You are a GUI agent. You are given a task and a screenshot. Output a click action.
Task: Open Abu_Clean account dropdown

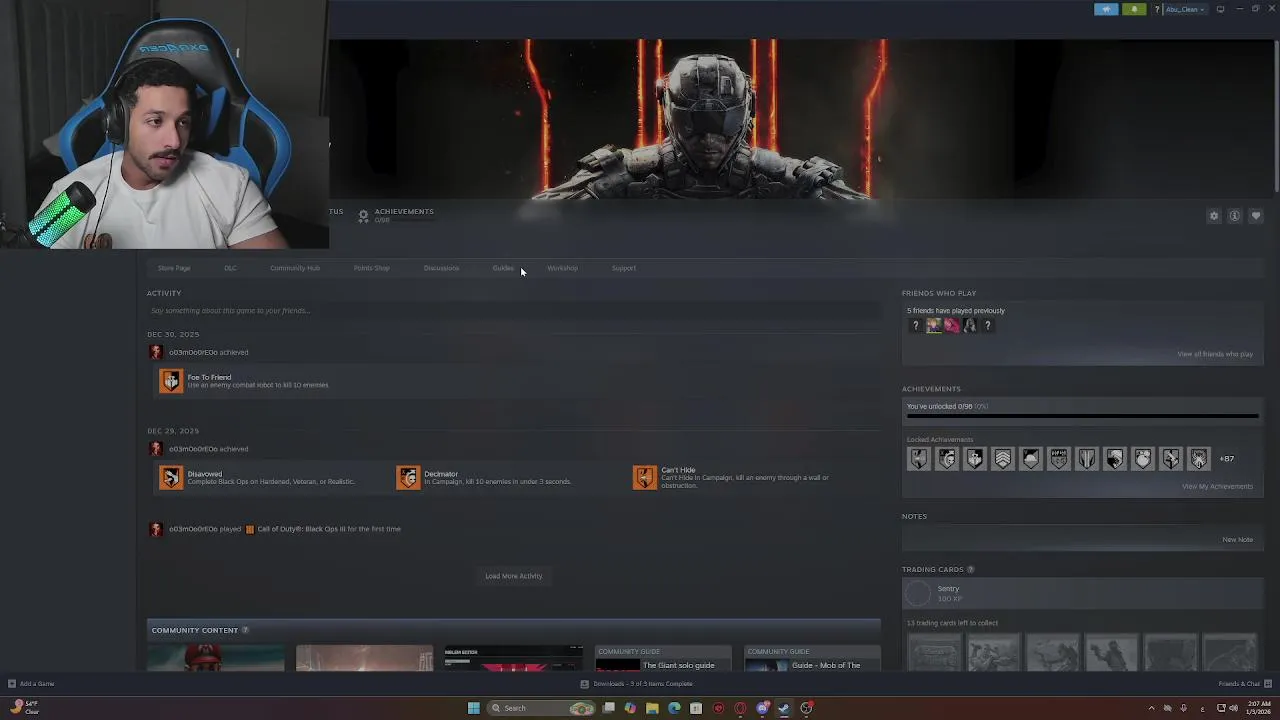1185,9
